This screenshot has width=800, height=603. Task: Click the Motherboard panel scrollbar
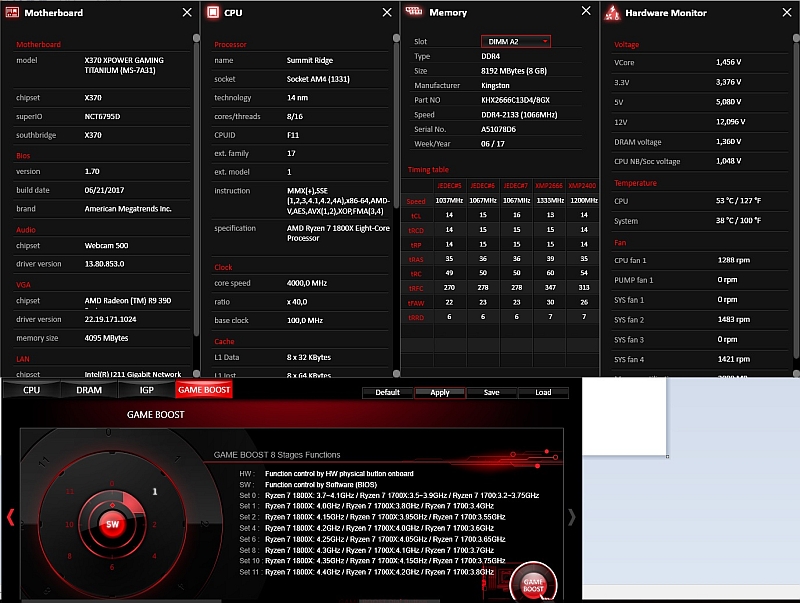(196, 189)
